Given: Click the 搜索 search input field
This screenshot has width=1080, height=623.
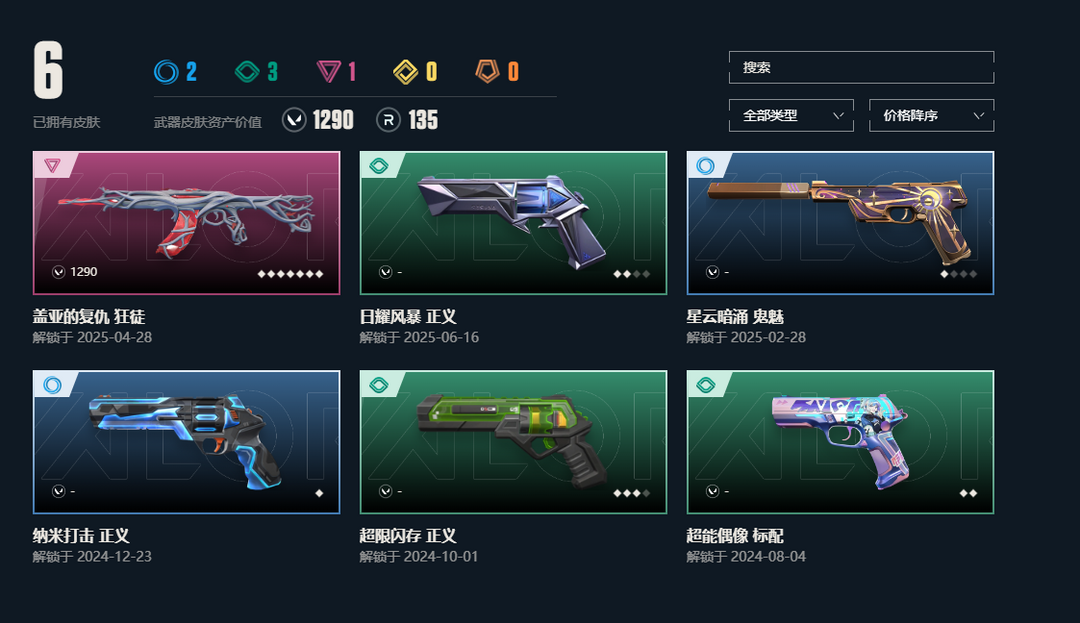Looking at the screenshot, I should (x=861, y=67).
